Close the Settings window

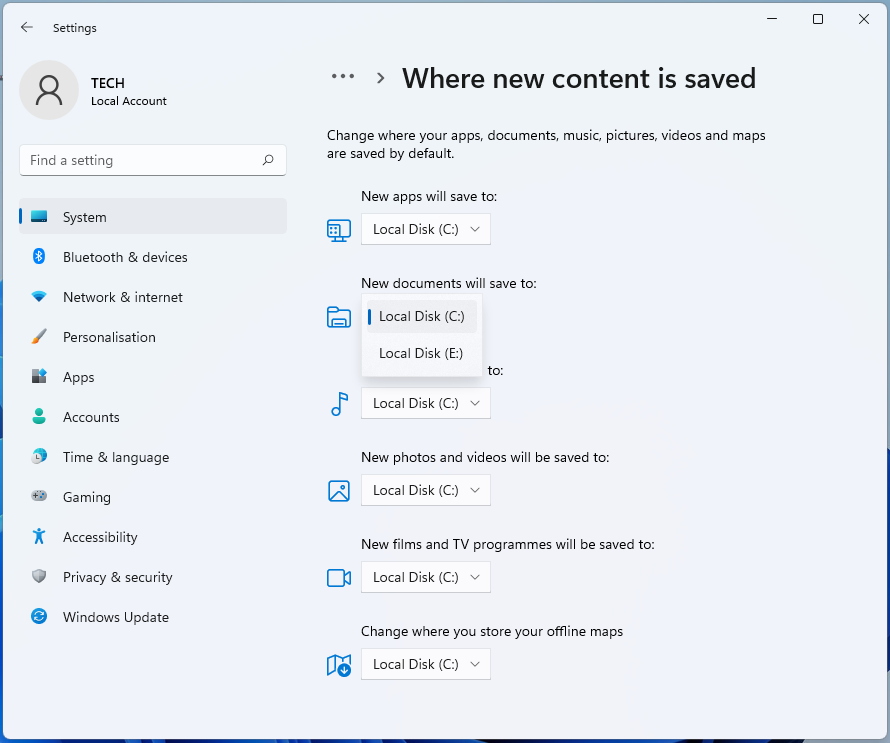864,19
